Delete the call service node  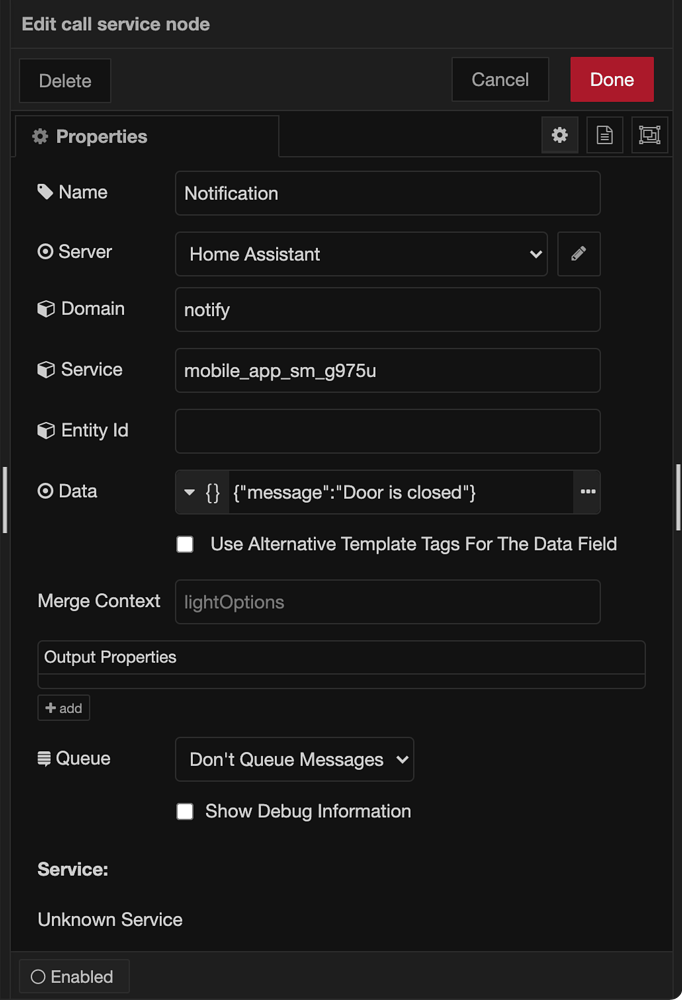point(64,80)
